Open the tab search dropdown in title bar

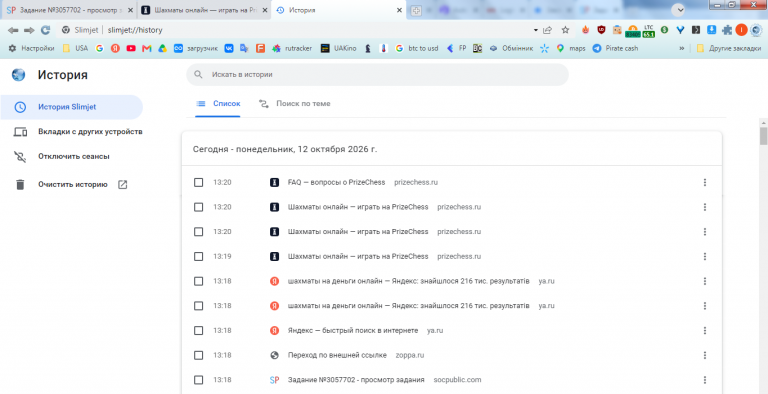point(677,10)
